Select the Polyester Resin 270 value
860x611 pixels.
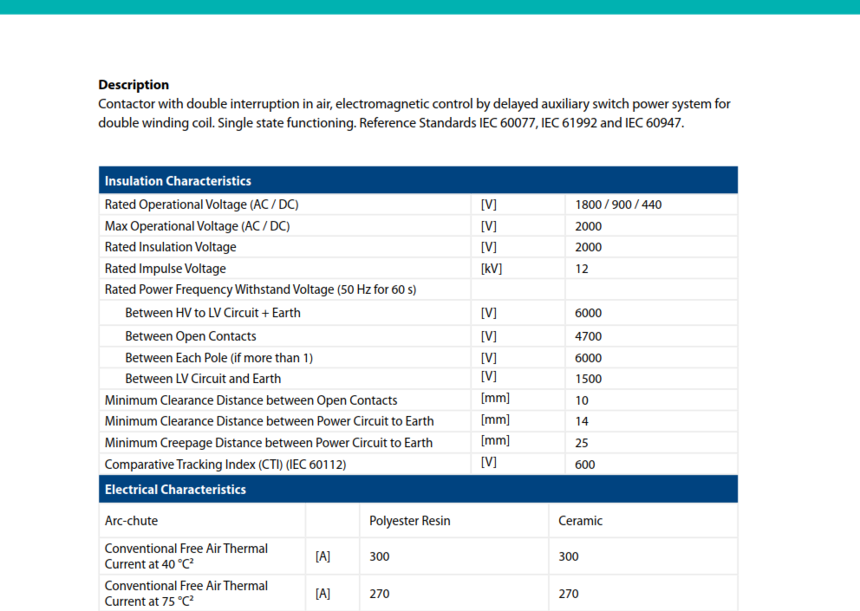[379, 593]
